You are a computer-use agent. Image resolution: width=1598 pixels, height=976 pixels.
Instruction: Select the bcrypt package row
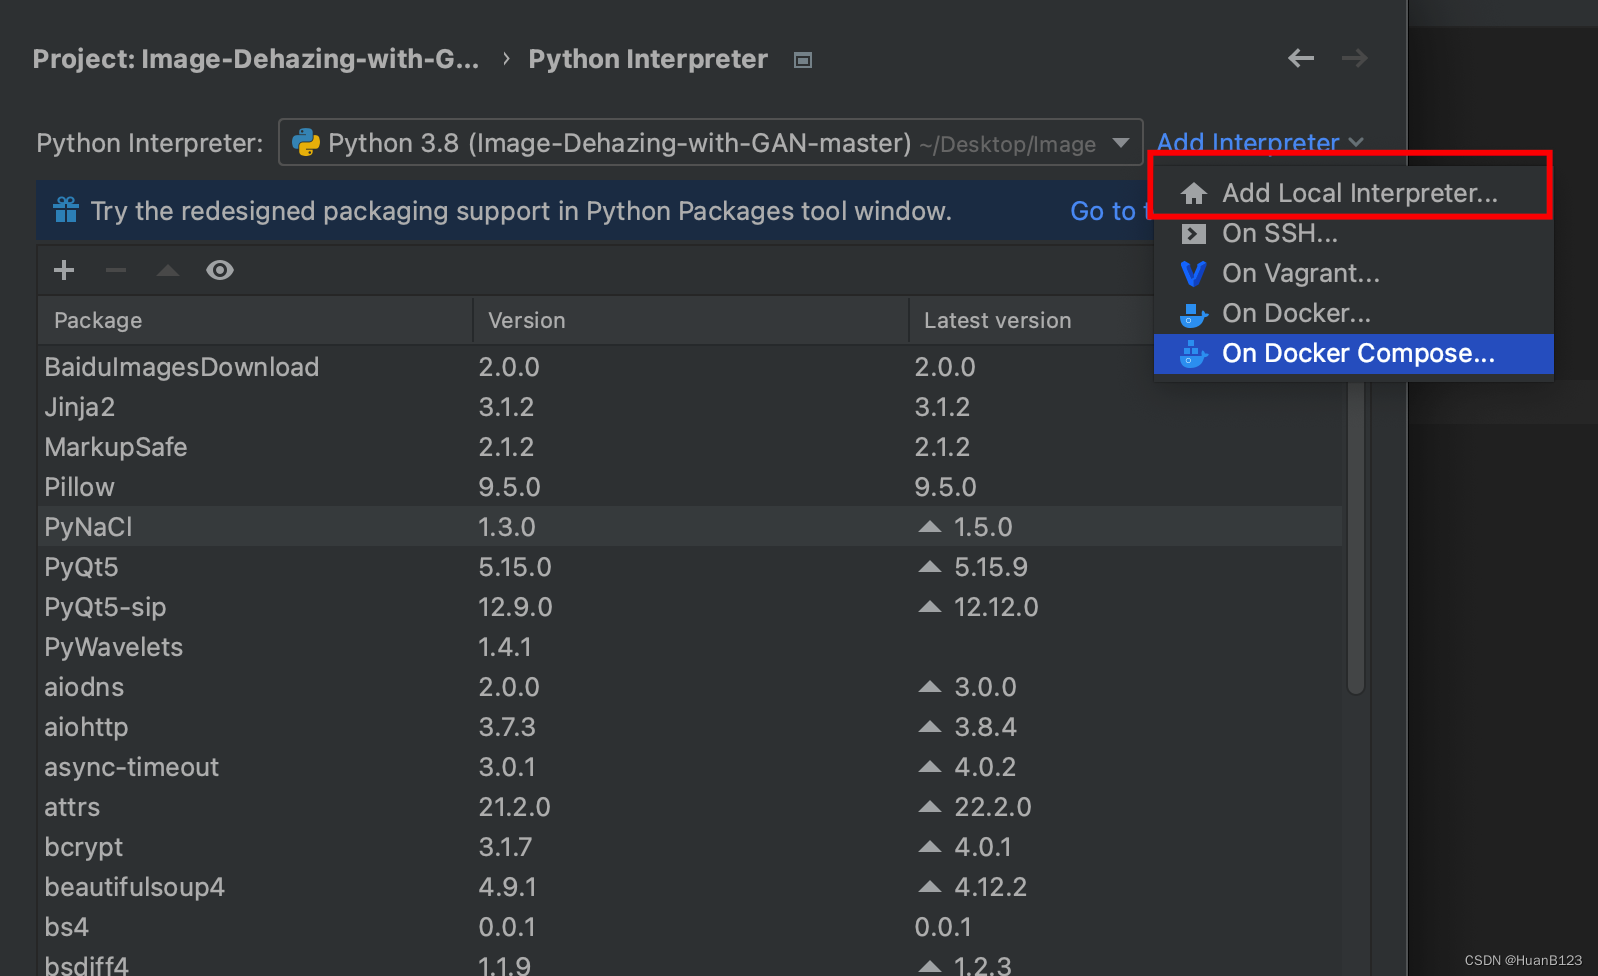(690, 847)
